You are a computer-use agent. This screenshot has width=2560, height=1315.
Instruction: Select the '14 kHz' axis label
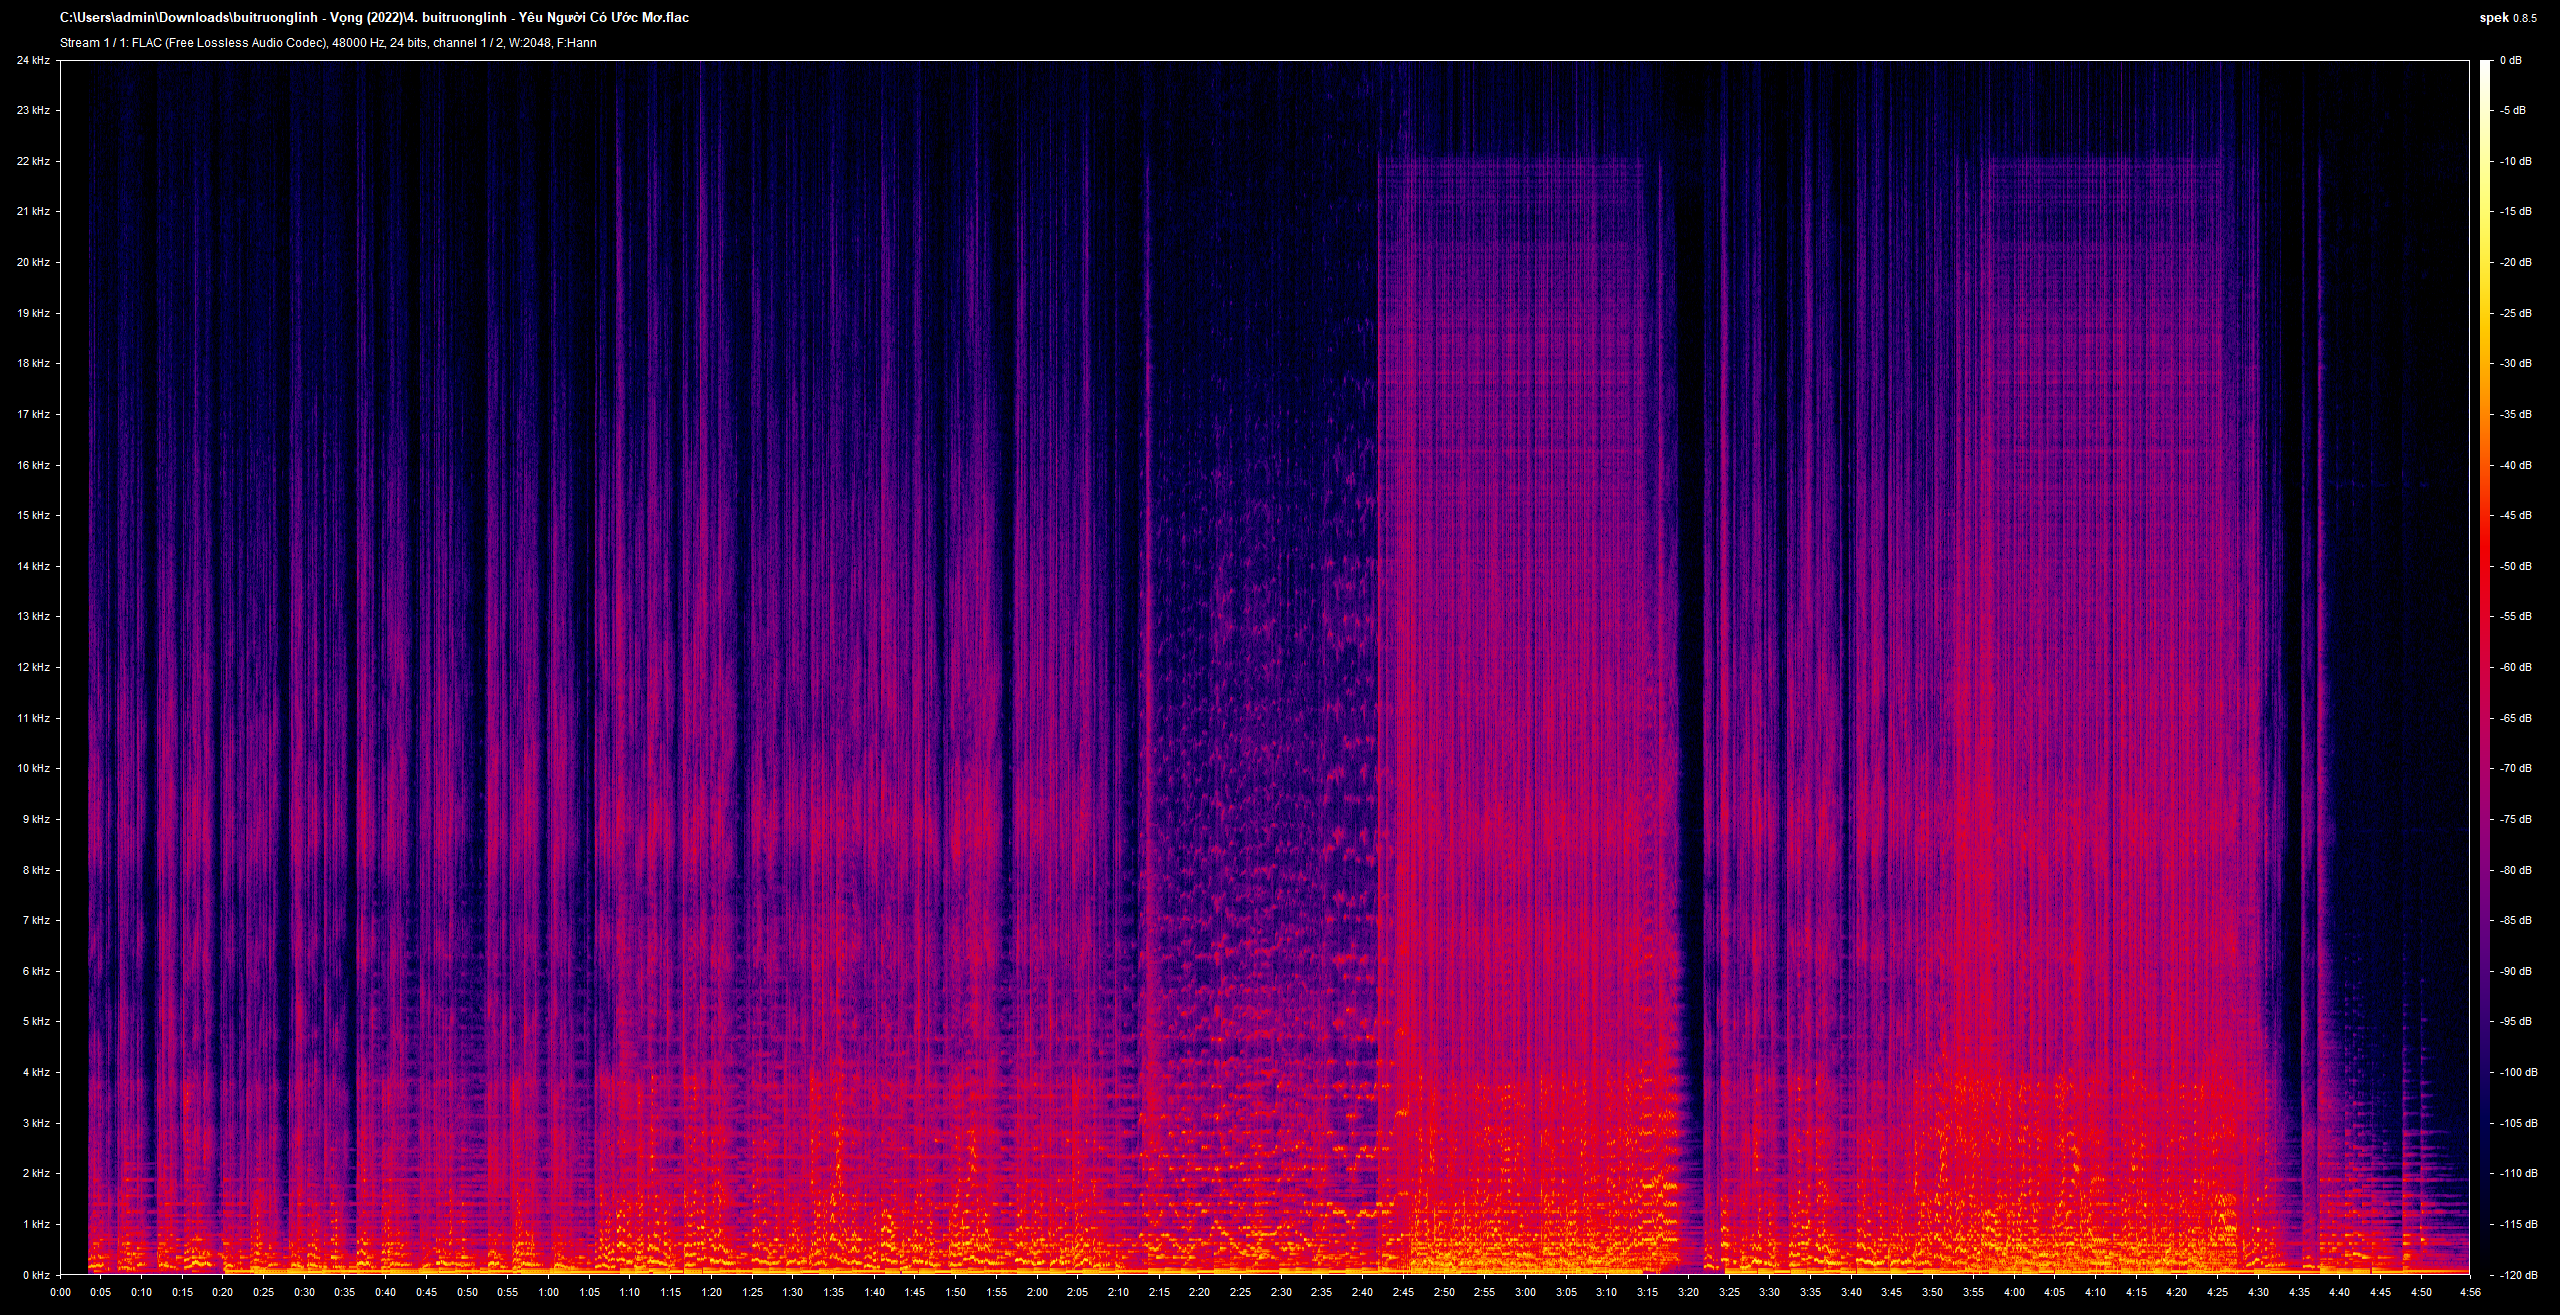pyautogui.click(x=33, y=566)
